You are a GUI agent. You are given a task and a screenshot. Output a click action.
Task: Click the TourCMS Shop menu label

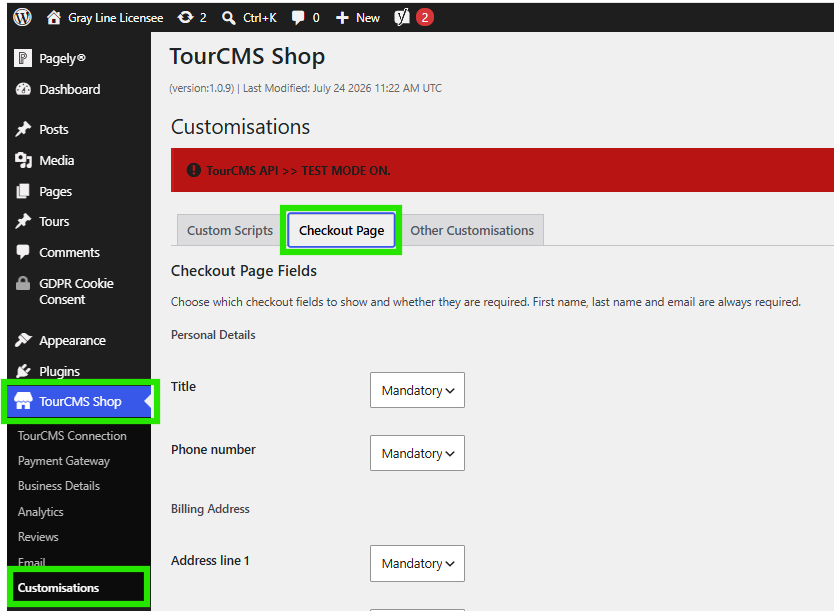point(80,401)
